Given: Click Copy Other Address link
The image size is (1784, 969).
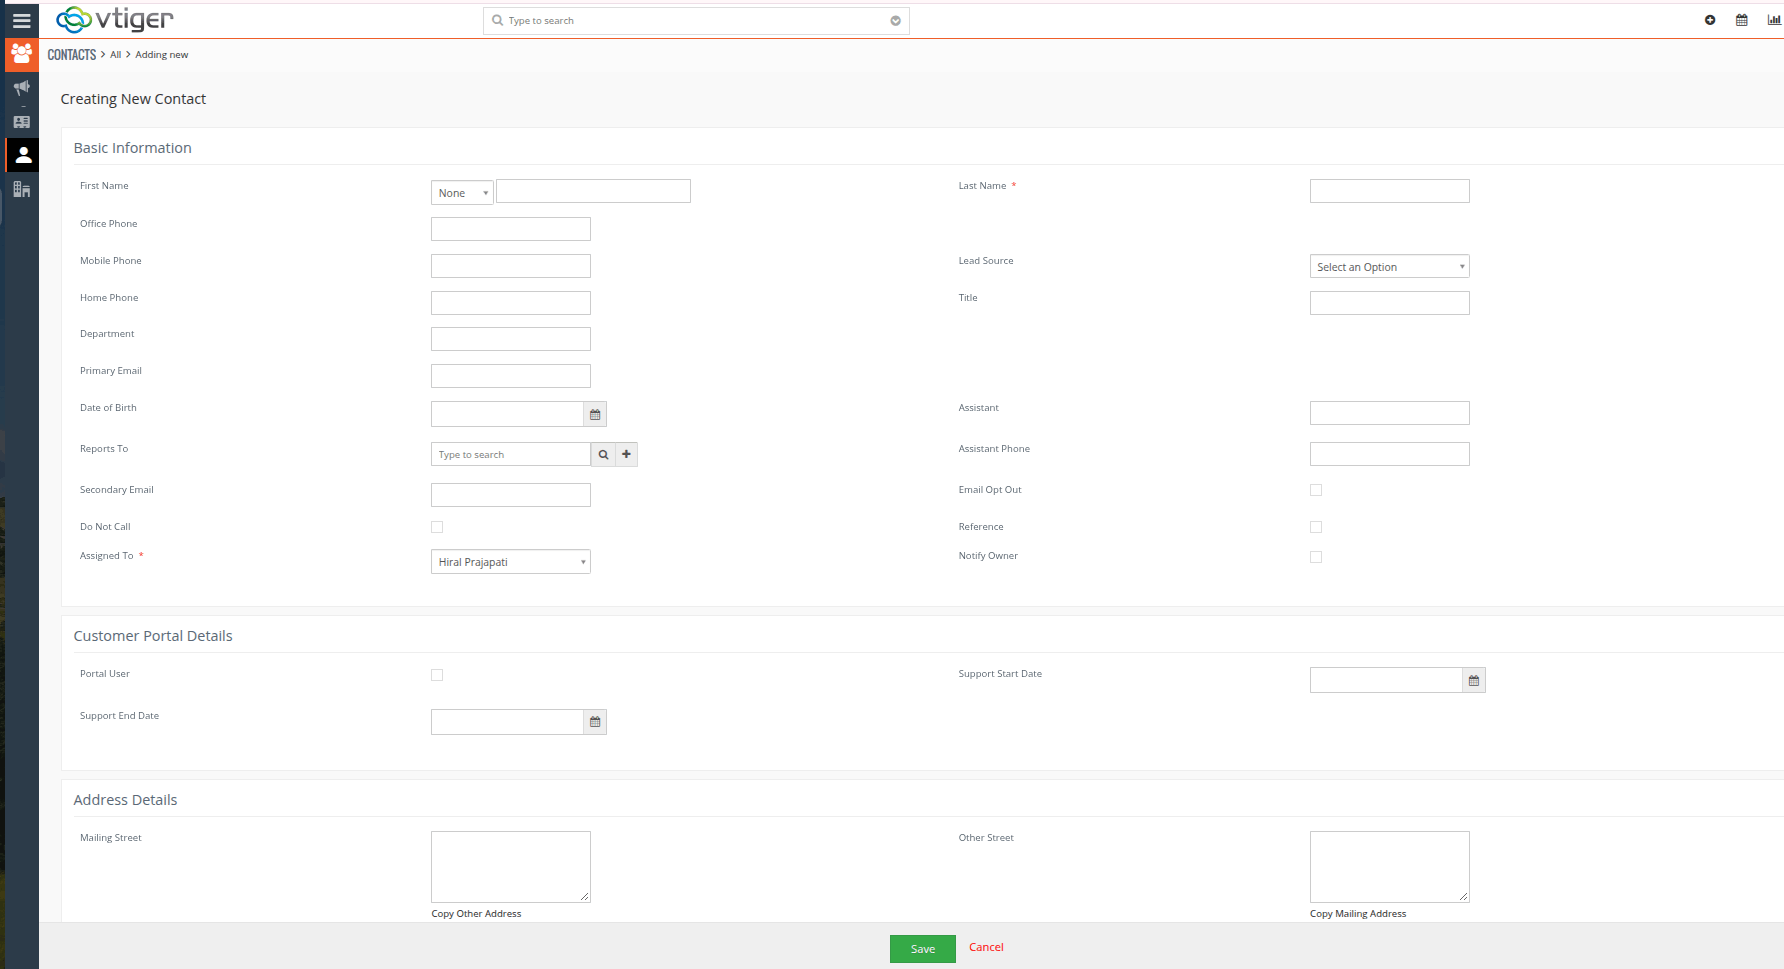Looking at the screenshot, I should point(476,914).
